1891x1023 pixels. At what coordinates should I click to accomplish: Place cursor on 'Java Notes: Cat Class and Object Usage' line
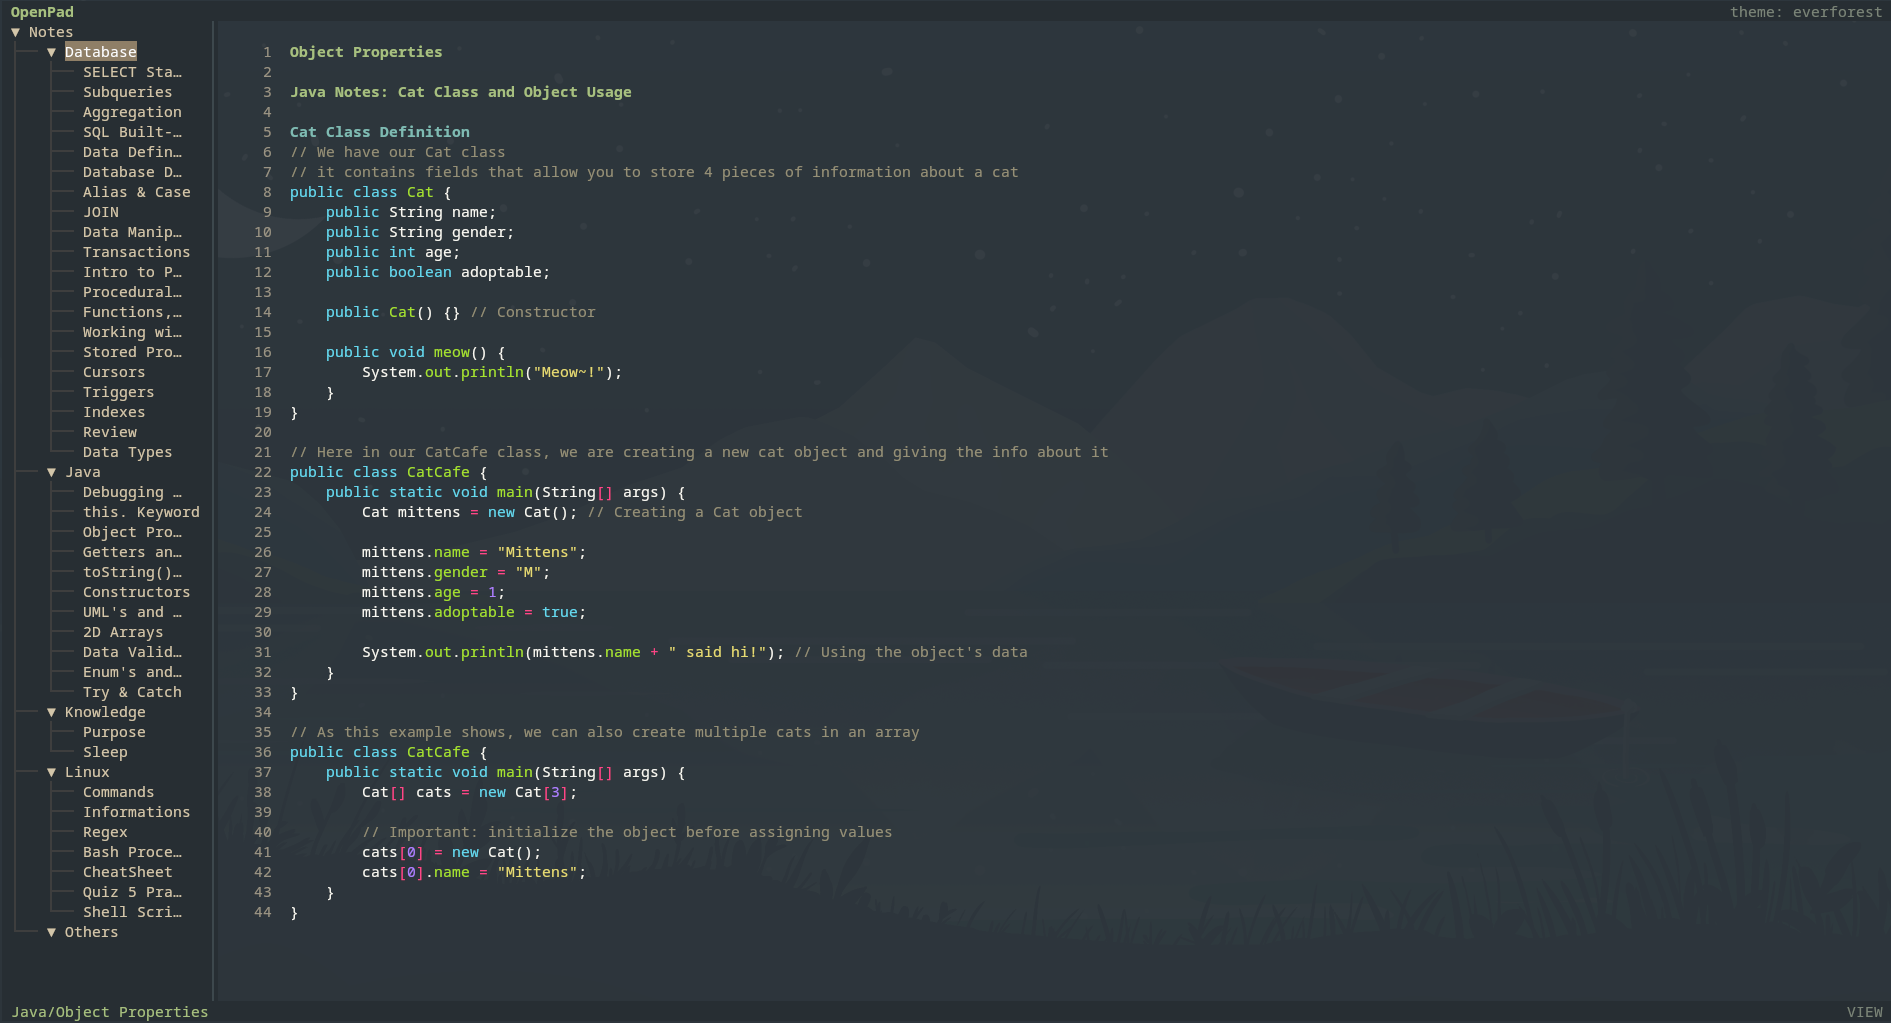point(461,92)
